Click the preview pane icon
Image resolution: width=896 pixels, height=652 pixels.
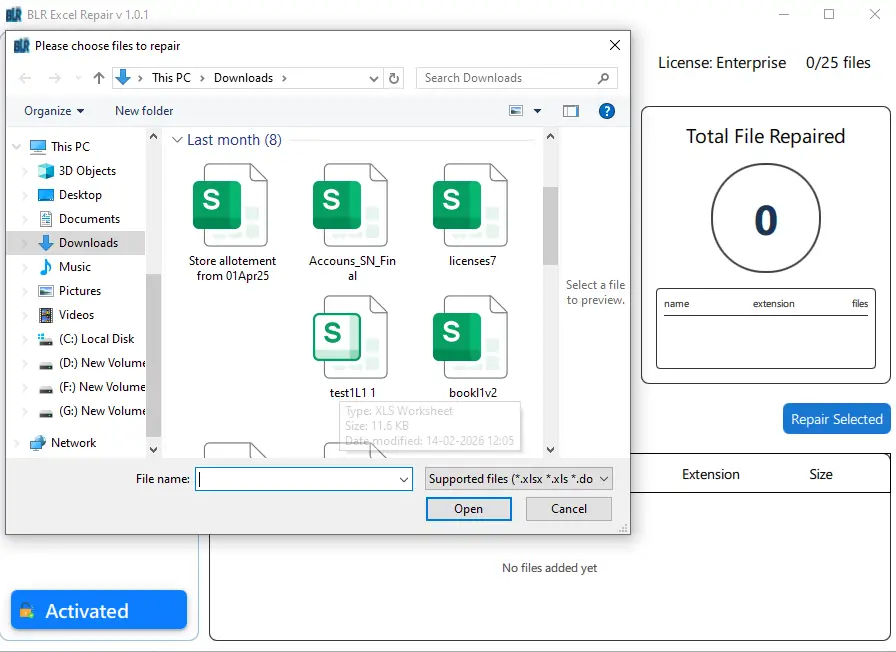(x=570, y=111)
